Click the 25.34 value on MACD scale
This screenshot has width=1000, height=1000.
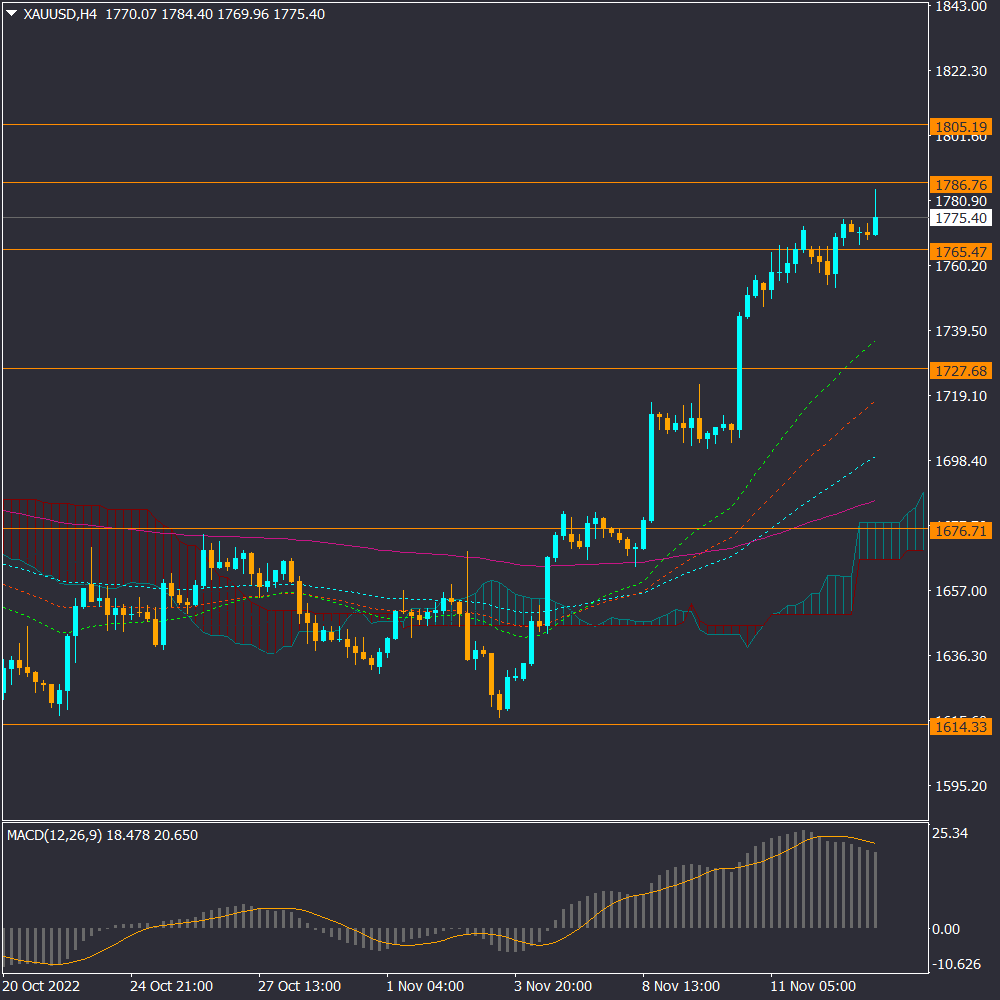952,834
